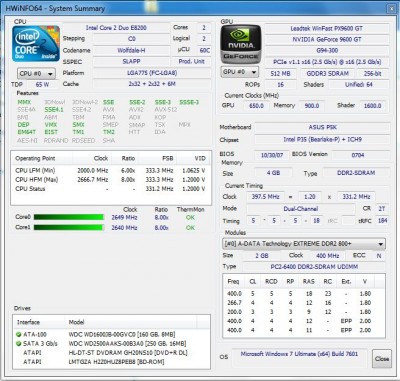Viewport: 400px width, 381px height.
Task: Click the NVIDIA GeForce logo
Action: [x=241, y=44]
